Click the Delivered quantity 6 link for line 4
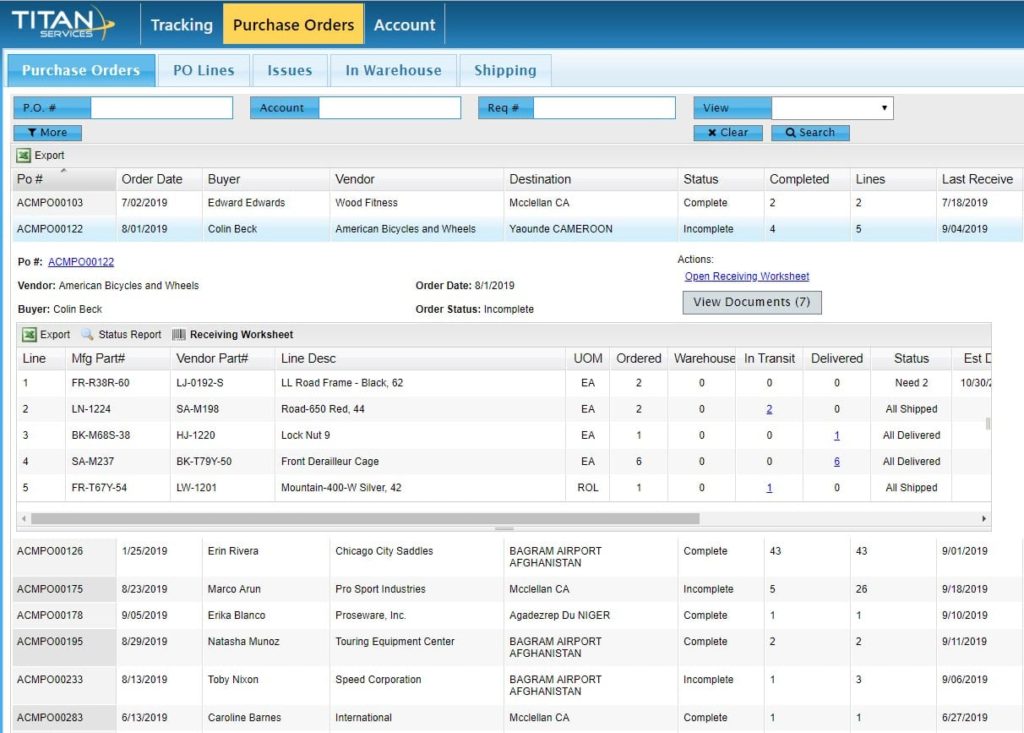The width and height of the screenshot is (1024, 733). coord(836,462)
